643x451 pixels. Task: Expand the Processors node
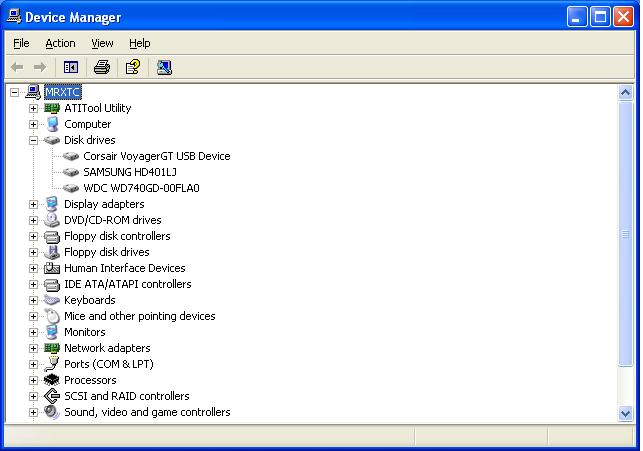click(x=33, y=380)
